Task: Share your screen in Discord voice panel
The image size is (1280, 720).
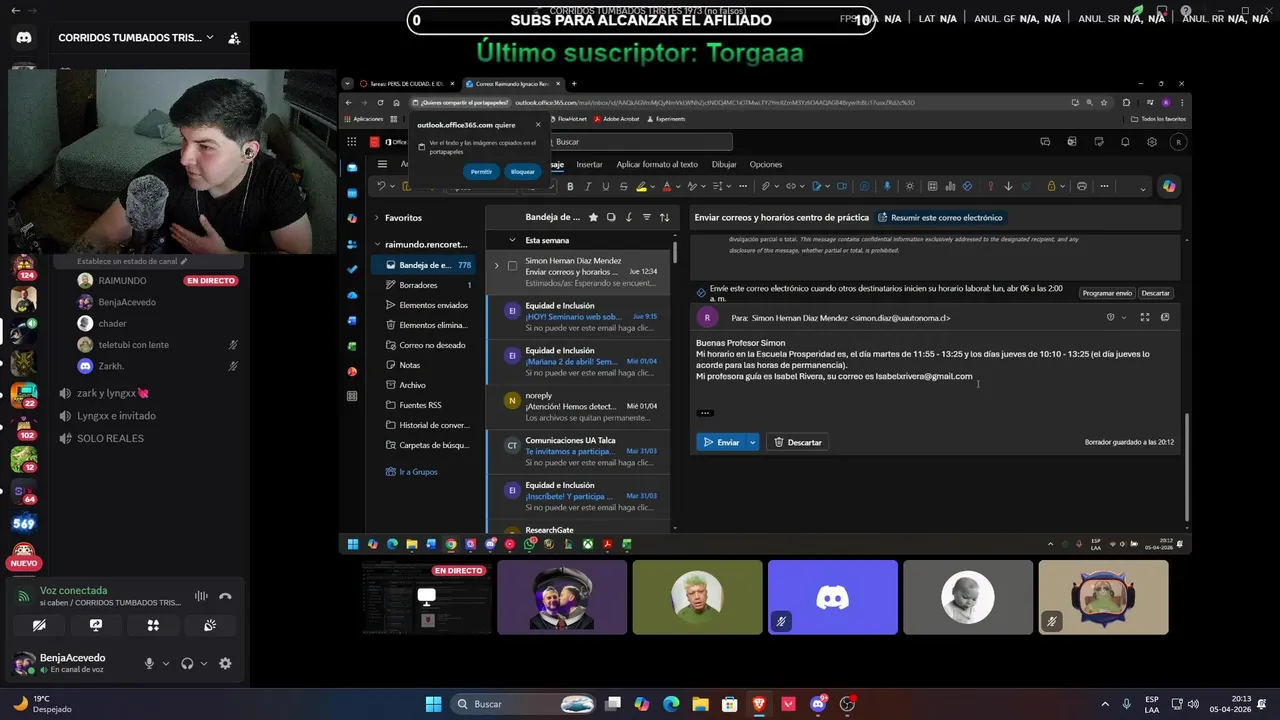Action: [96, 625]
